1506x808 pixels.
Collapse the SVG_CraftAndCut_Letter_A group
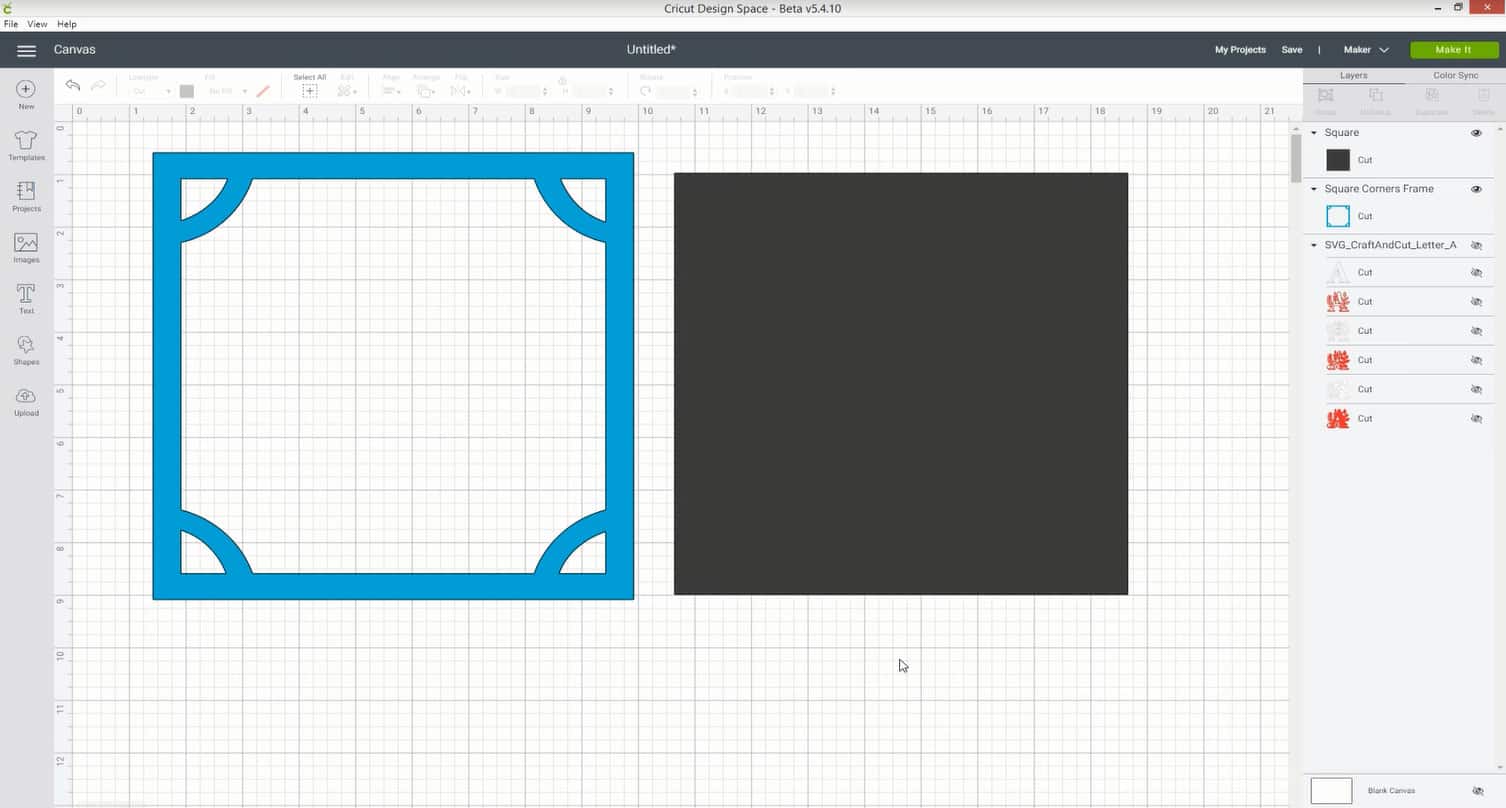[x=1314, y=245]
